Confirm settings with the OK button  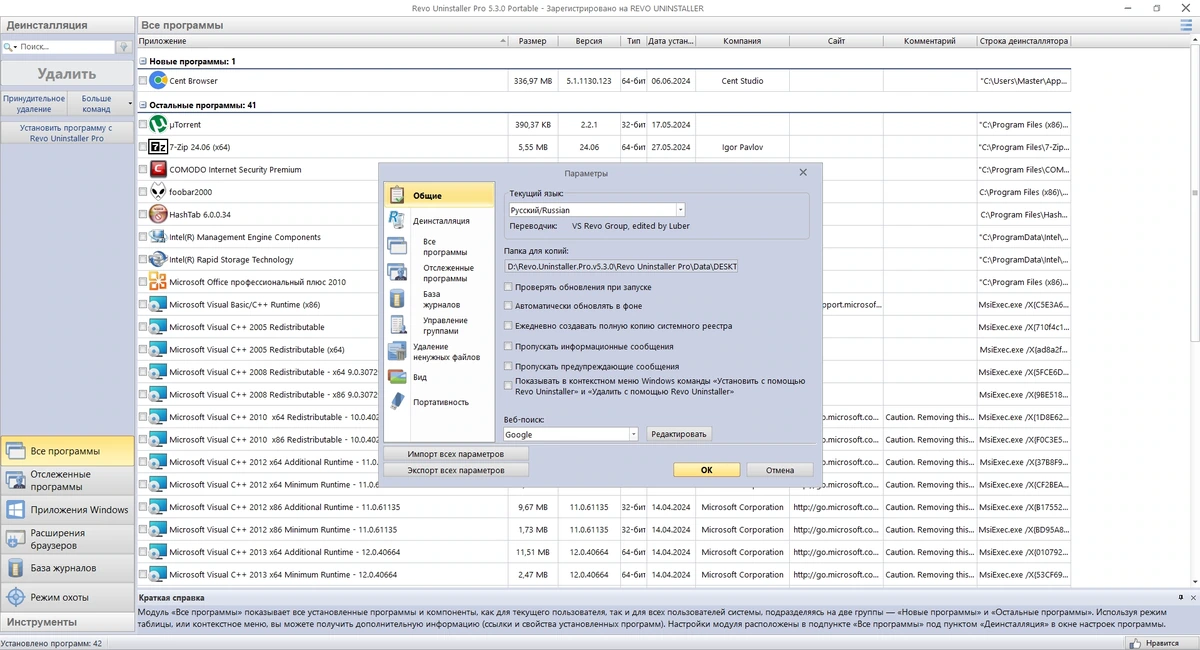706,470
